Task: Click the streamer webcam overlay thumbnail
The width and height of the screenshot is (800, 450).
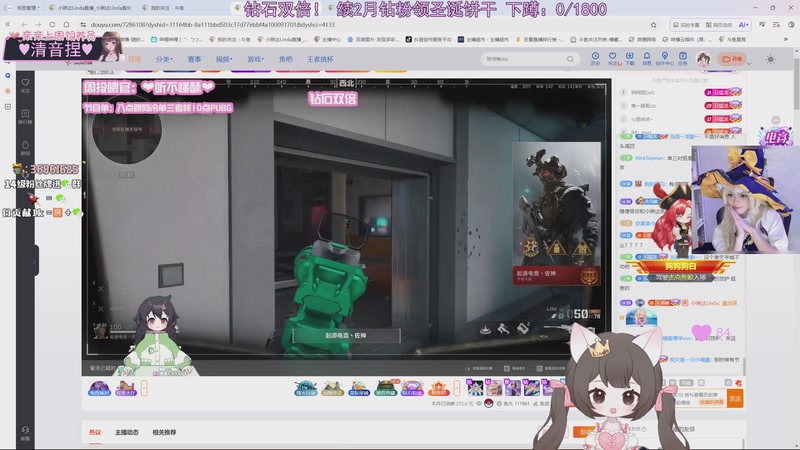Action: tap(745, 200)
